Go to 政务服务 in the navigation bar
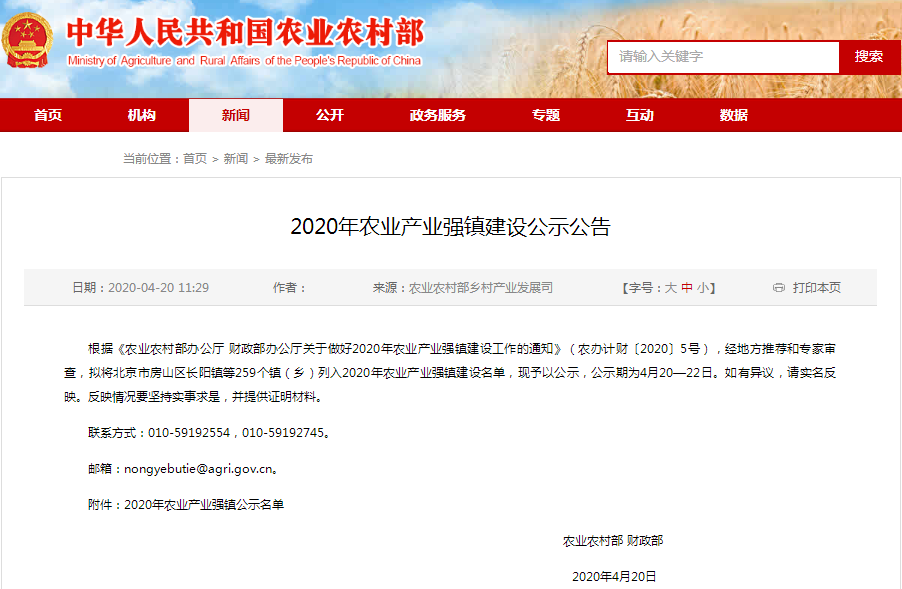The height and width of the screenshot is (589, 902). (x=437, y=115)
